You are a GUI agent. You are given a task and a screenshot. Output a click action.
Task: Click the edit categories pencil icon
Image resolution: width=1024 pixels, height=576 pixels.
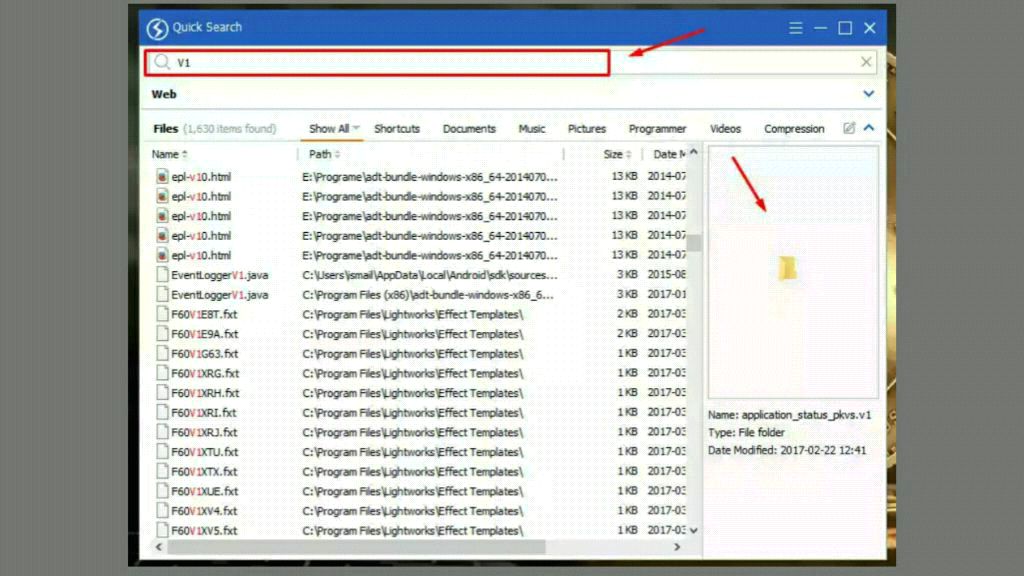click(849, 128)
